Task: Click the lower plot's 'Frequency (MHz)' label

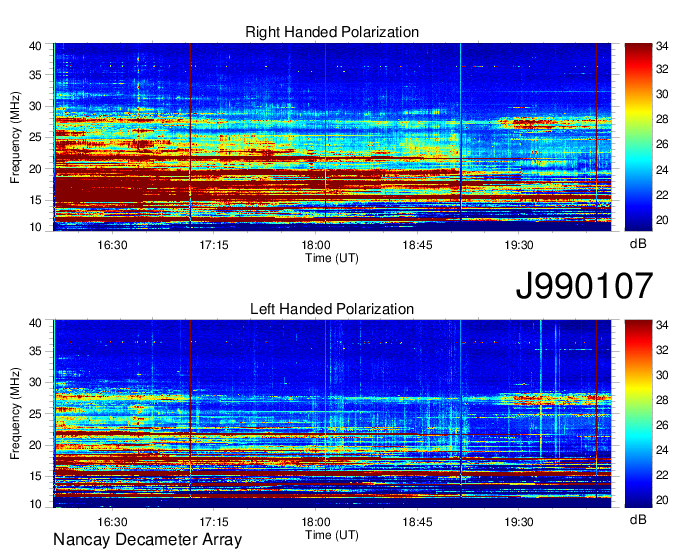Action: click(x=15, y=414)
